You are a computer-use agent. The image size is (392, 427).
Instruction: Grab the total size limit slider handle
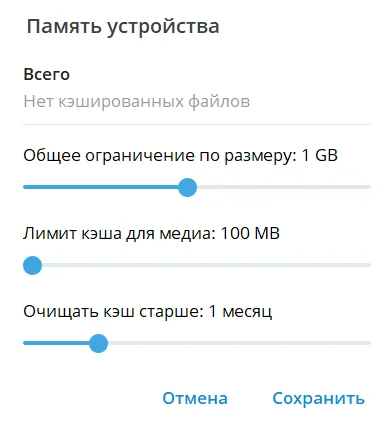click(187, 187)
